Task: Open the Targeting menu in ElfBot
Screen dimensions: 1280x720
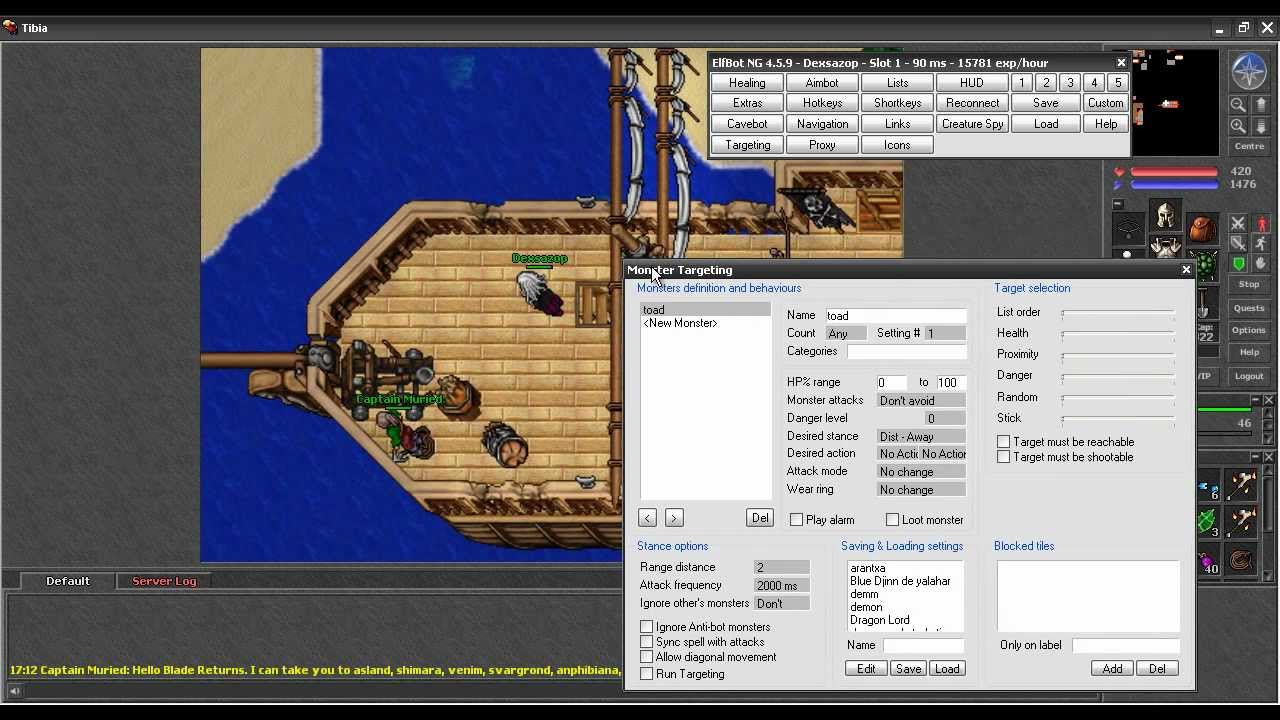Action: (747, 145)
